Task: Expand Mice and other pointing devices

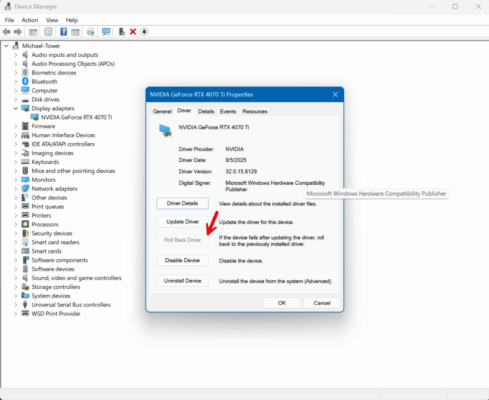Action: point(16,171)
